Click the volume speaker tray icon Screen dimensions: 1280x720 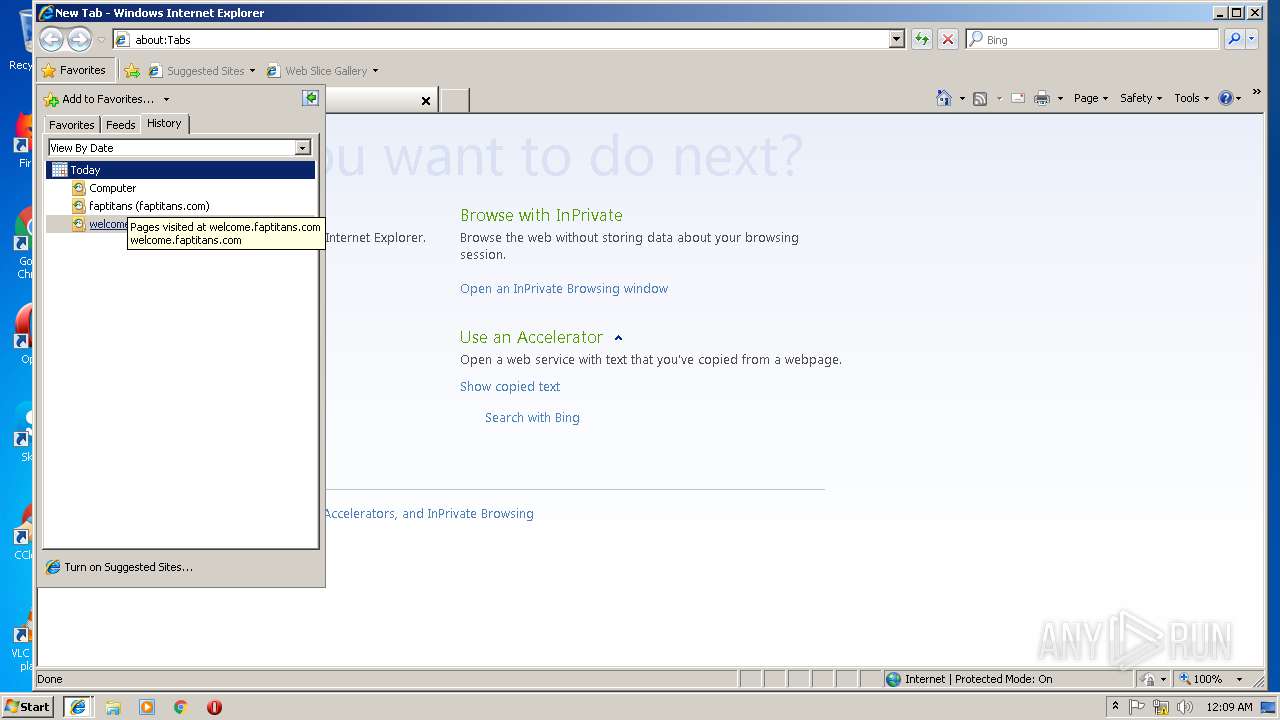click(x=1185, y=707)
